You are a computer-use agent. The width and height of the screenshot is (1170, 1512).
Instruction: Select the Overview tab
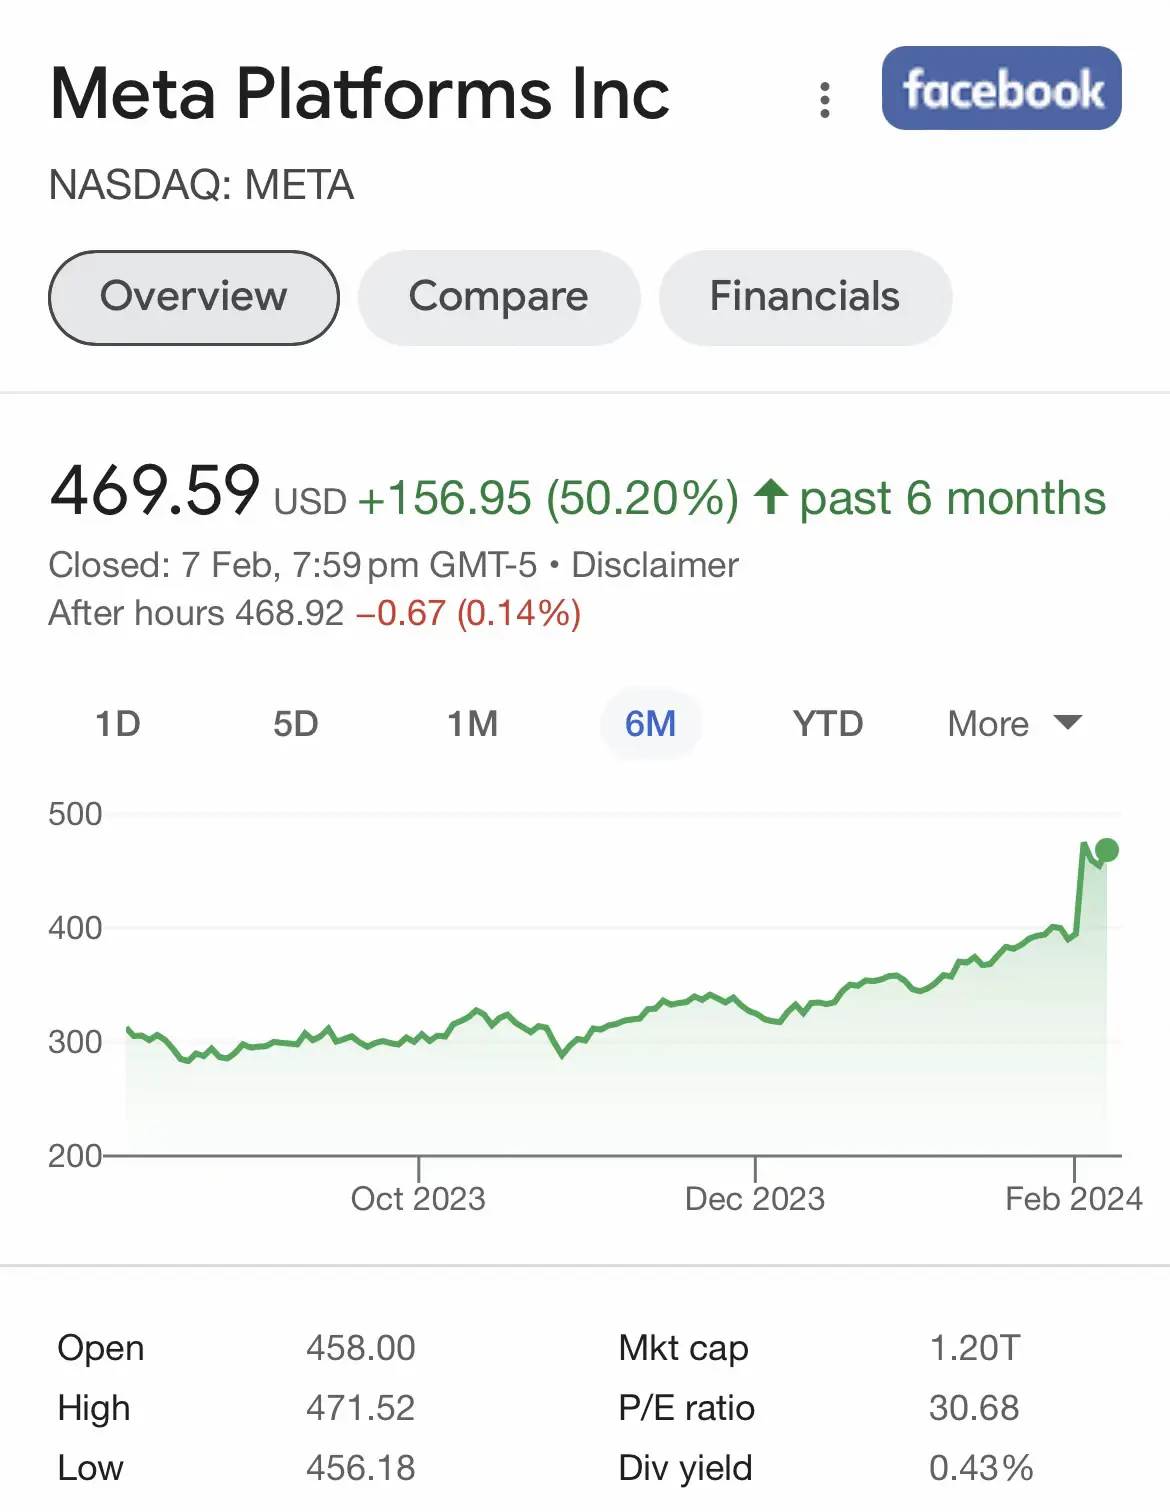pyautogui.click(x=194, y=297)
